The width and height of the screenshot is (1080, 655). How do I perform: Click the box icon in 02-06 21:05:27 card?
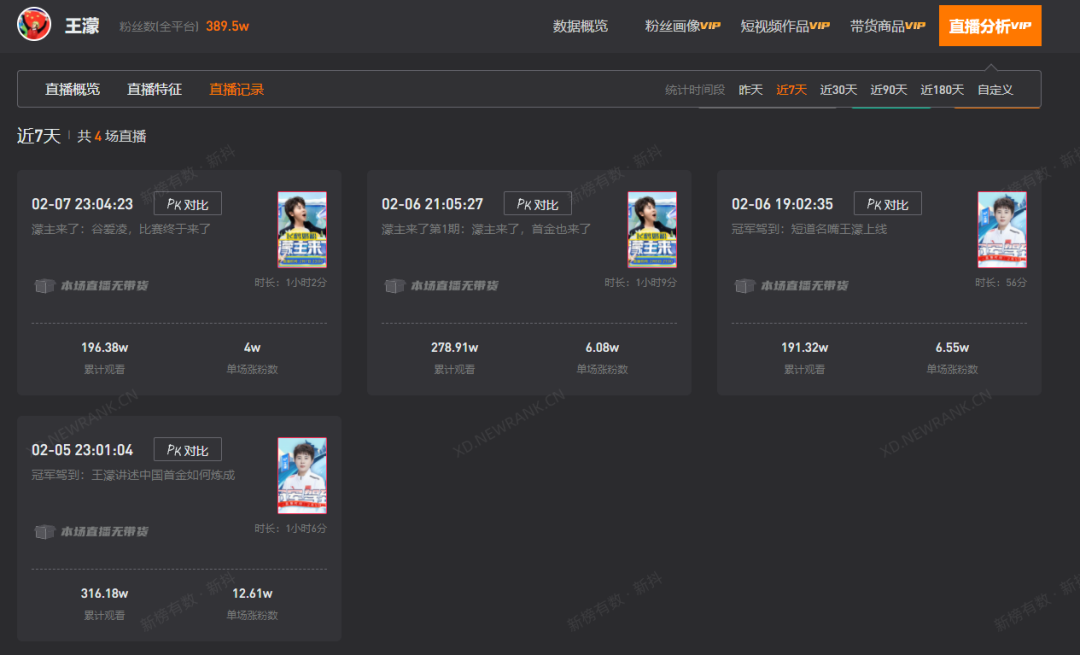point(395,285)
